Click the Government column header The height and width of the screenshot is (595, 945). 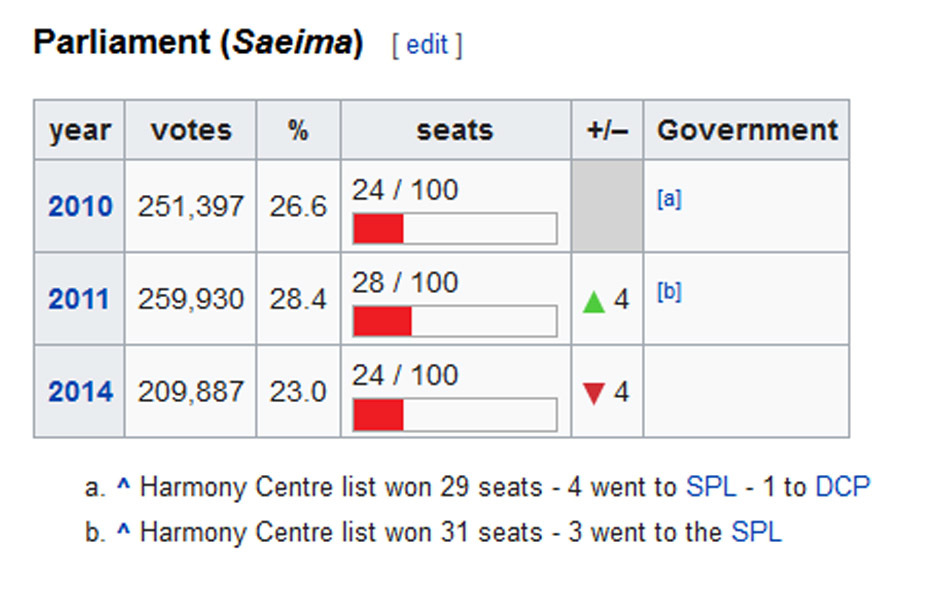(x=746, y=130)
